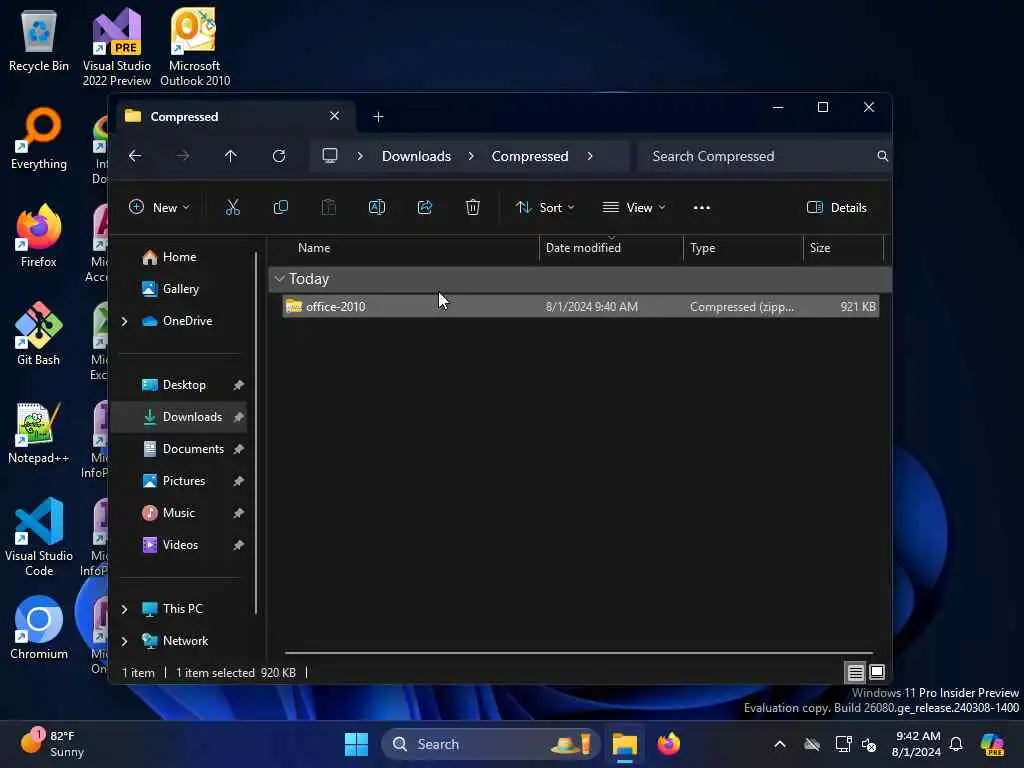Open Notepad++ desktop shortcut
This screenshot has width=1024, height=768.
[39, 432]
